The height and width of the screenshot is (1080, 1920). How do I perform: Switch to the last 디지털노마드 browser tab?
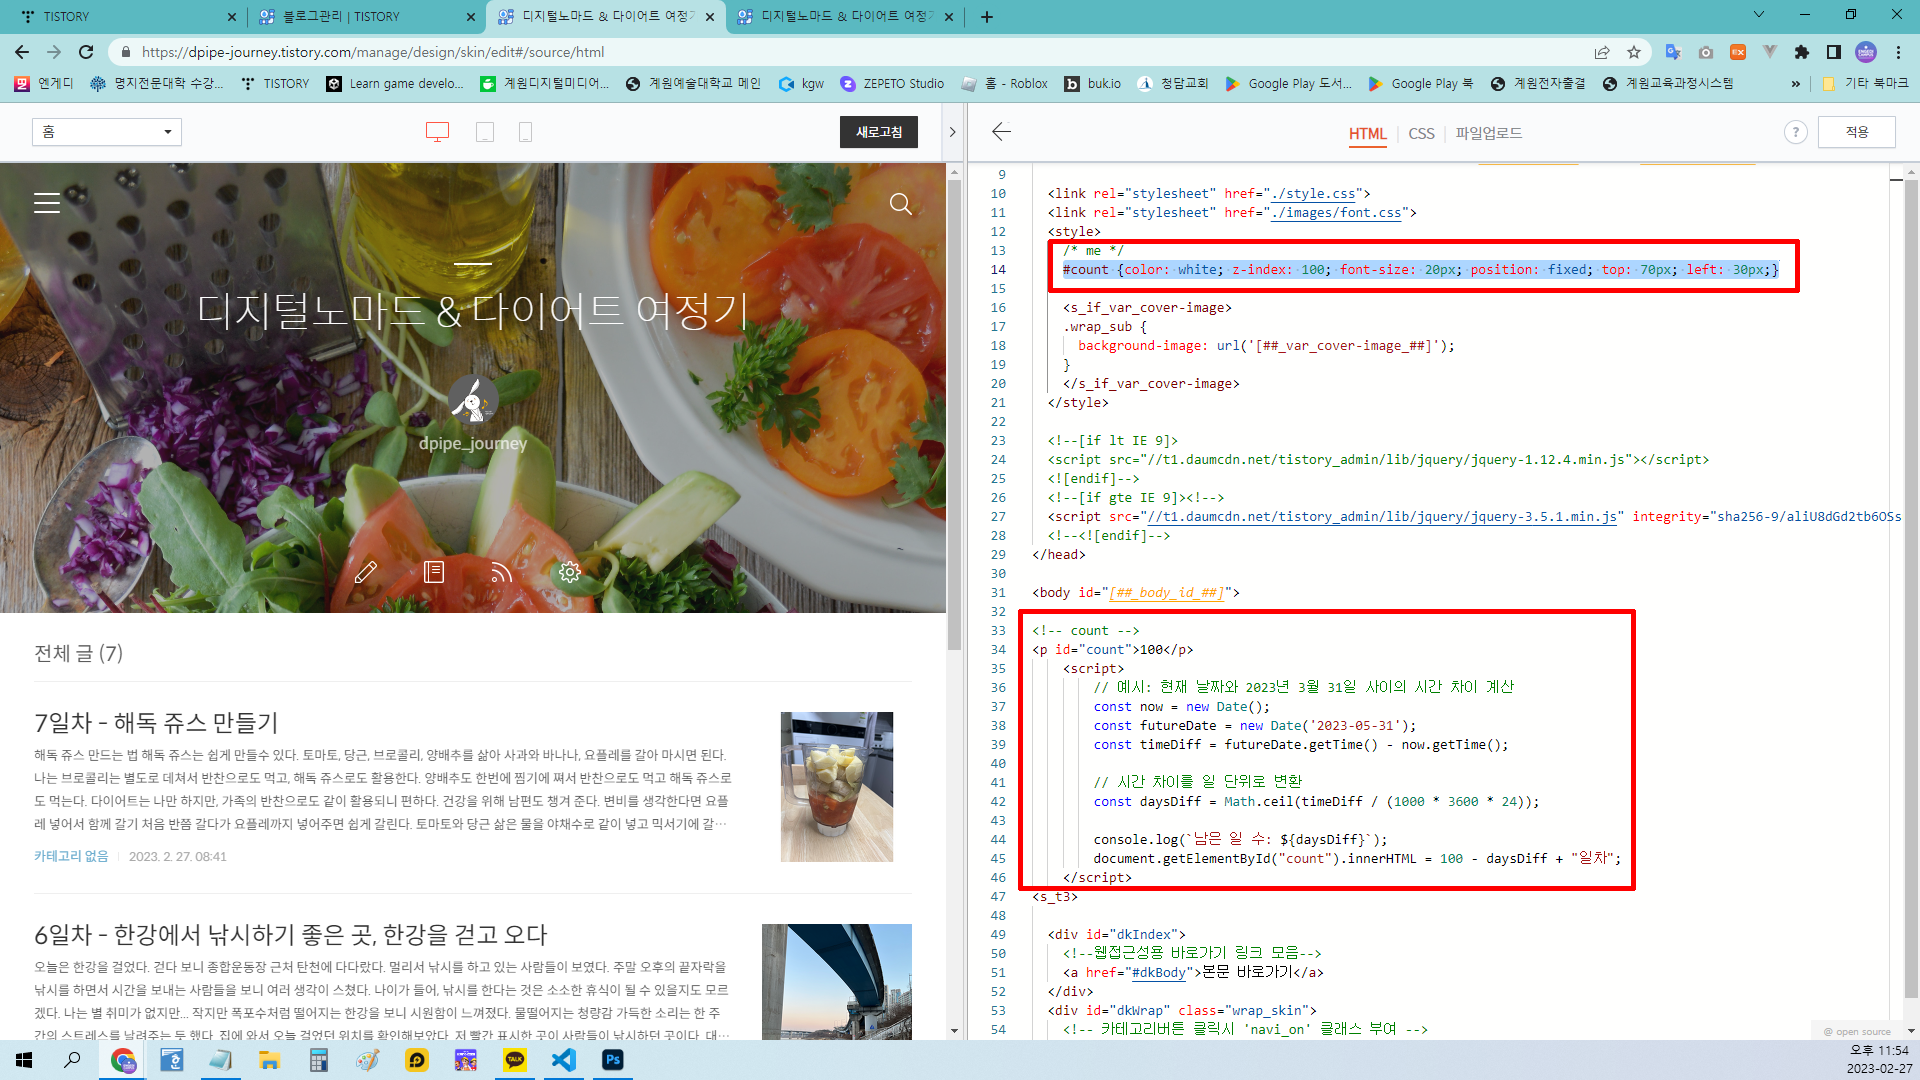[x=845, y=17]
